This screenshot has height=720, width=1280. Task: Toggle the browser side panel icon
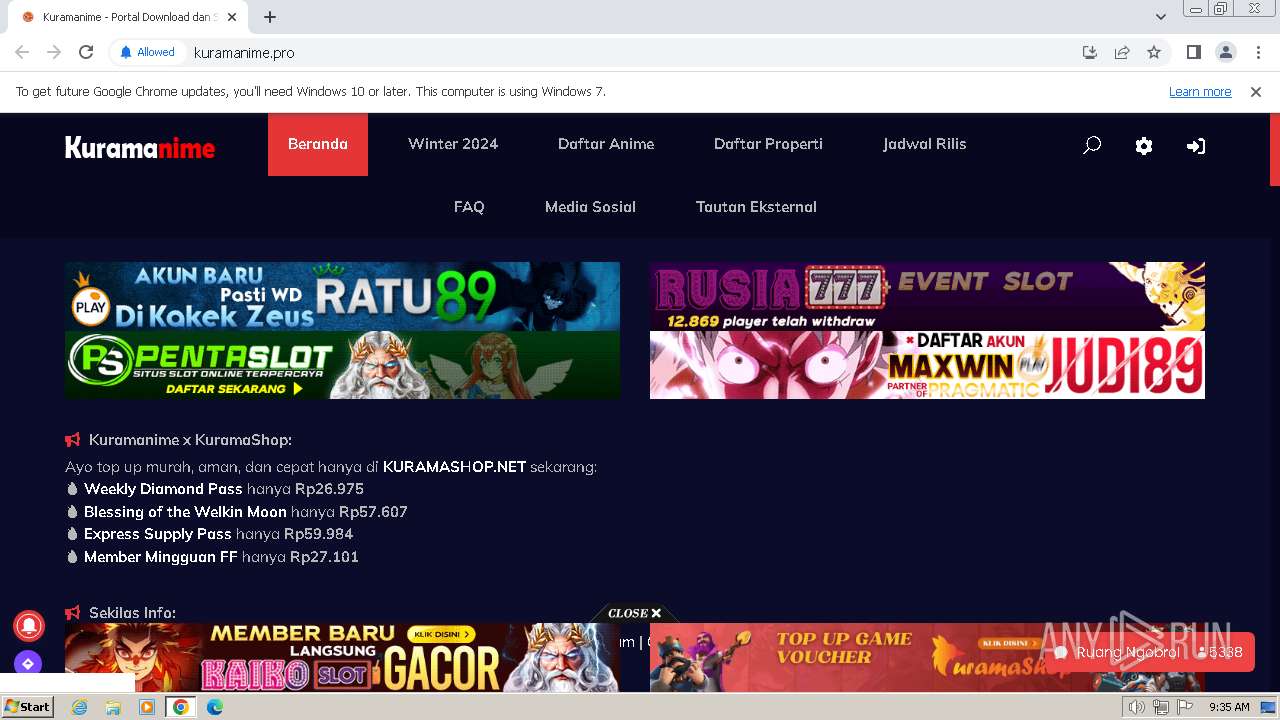[x=1193, y=52]
